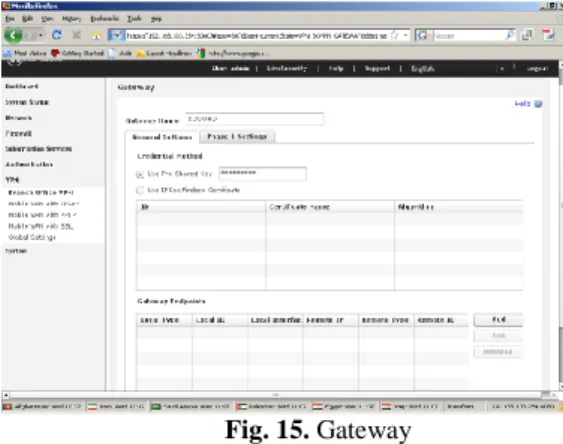The height and width of the screenshot is (444, 563).
Task: Click the English language link
Action: click(x=423, y=69)
